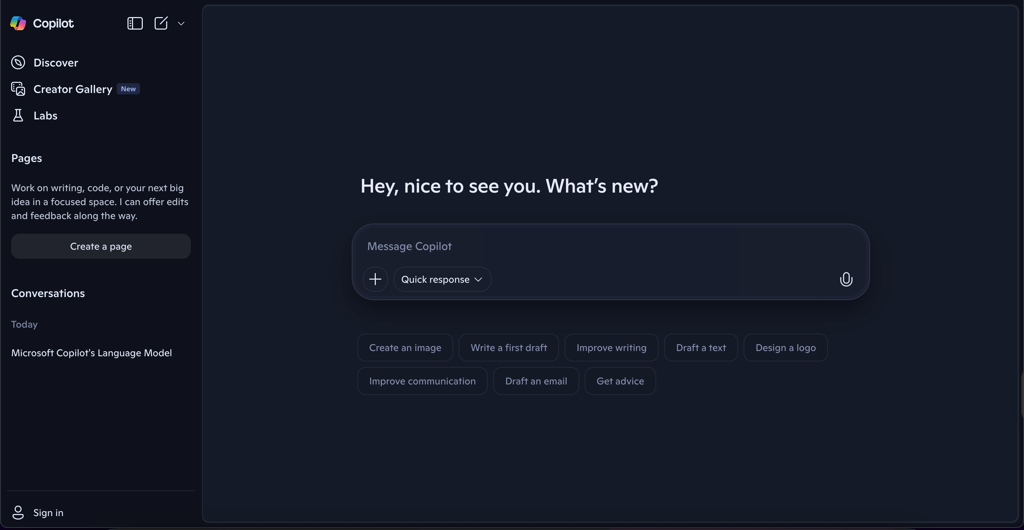Image resolution: width=1024 pixels, height=530 pixels.
Task: Click the microphone voice input icon
Action: click(846, 279)
